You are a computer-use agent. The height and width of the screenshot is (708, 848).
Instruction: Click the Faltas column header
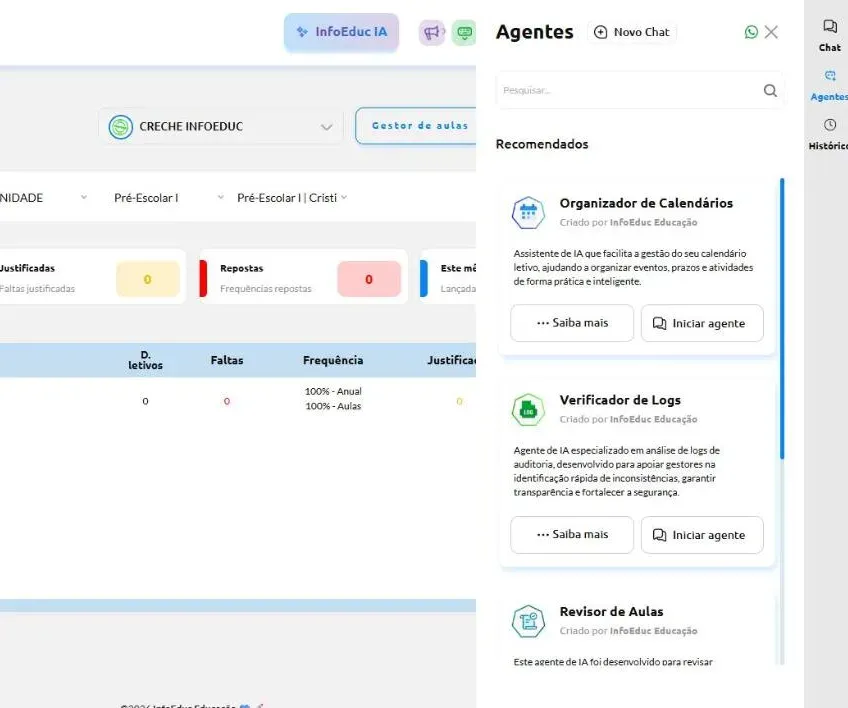(x=227, y=360)
